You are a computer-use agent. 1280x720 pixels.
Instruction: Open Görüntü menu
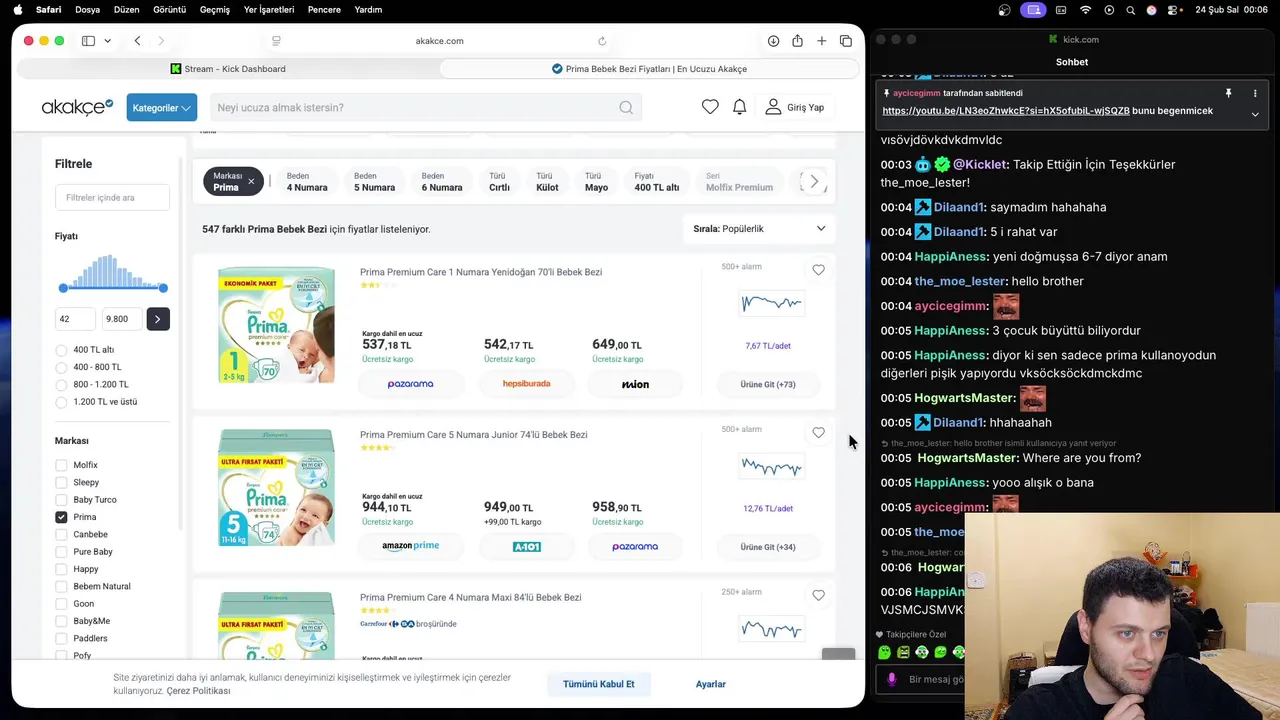[169, 10]
